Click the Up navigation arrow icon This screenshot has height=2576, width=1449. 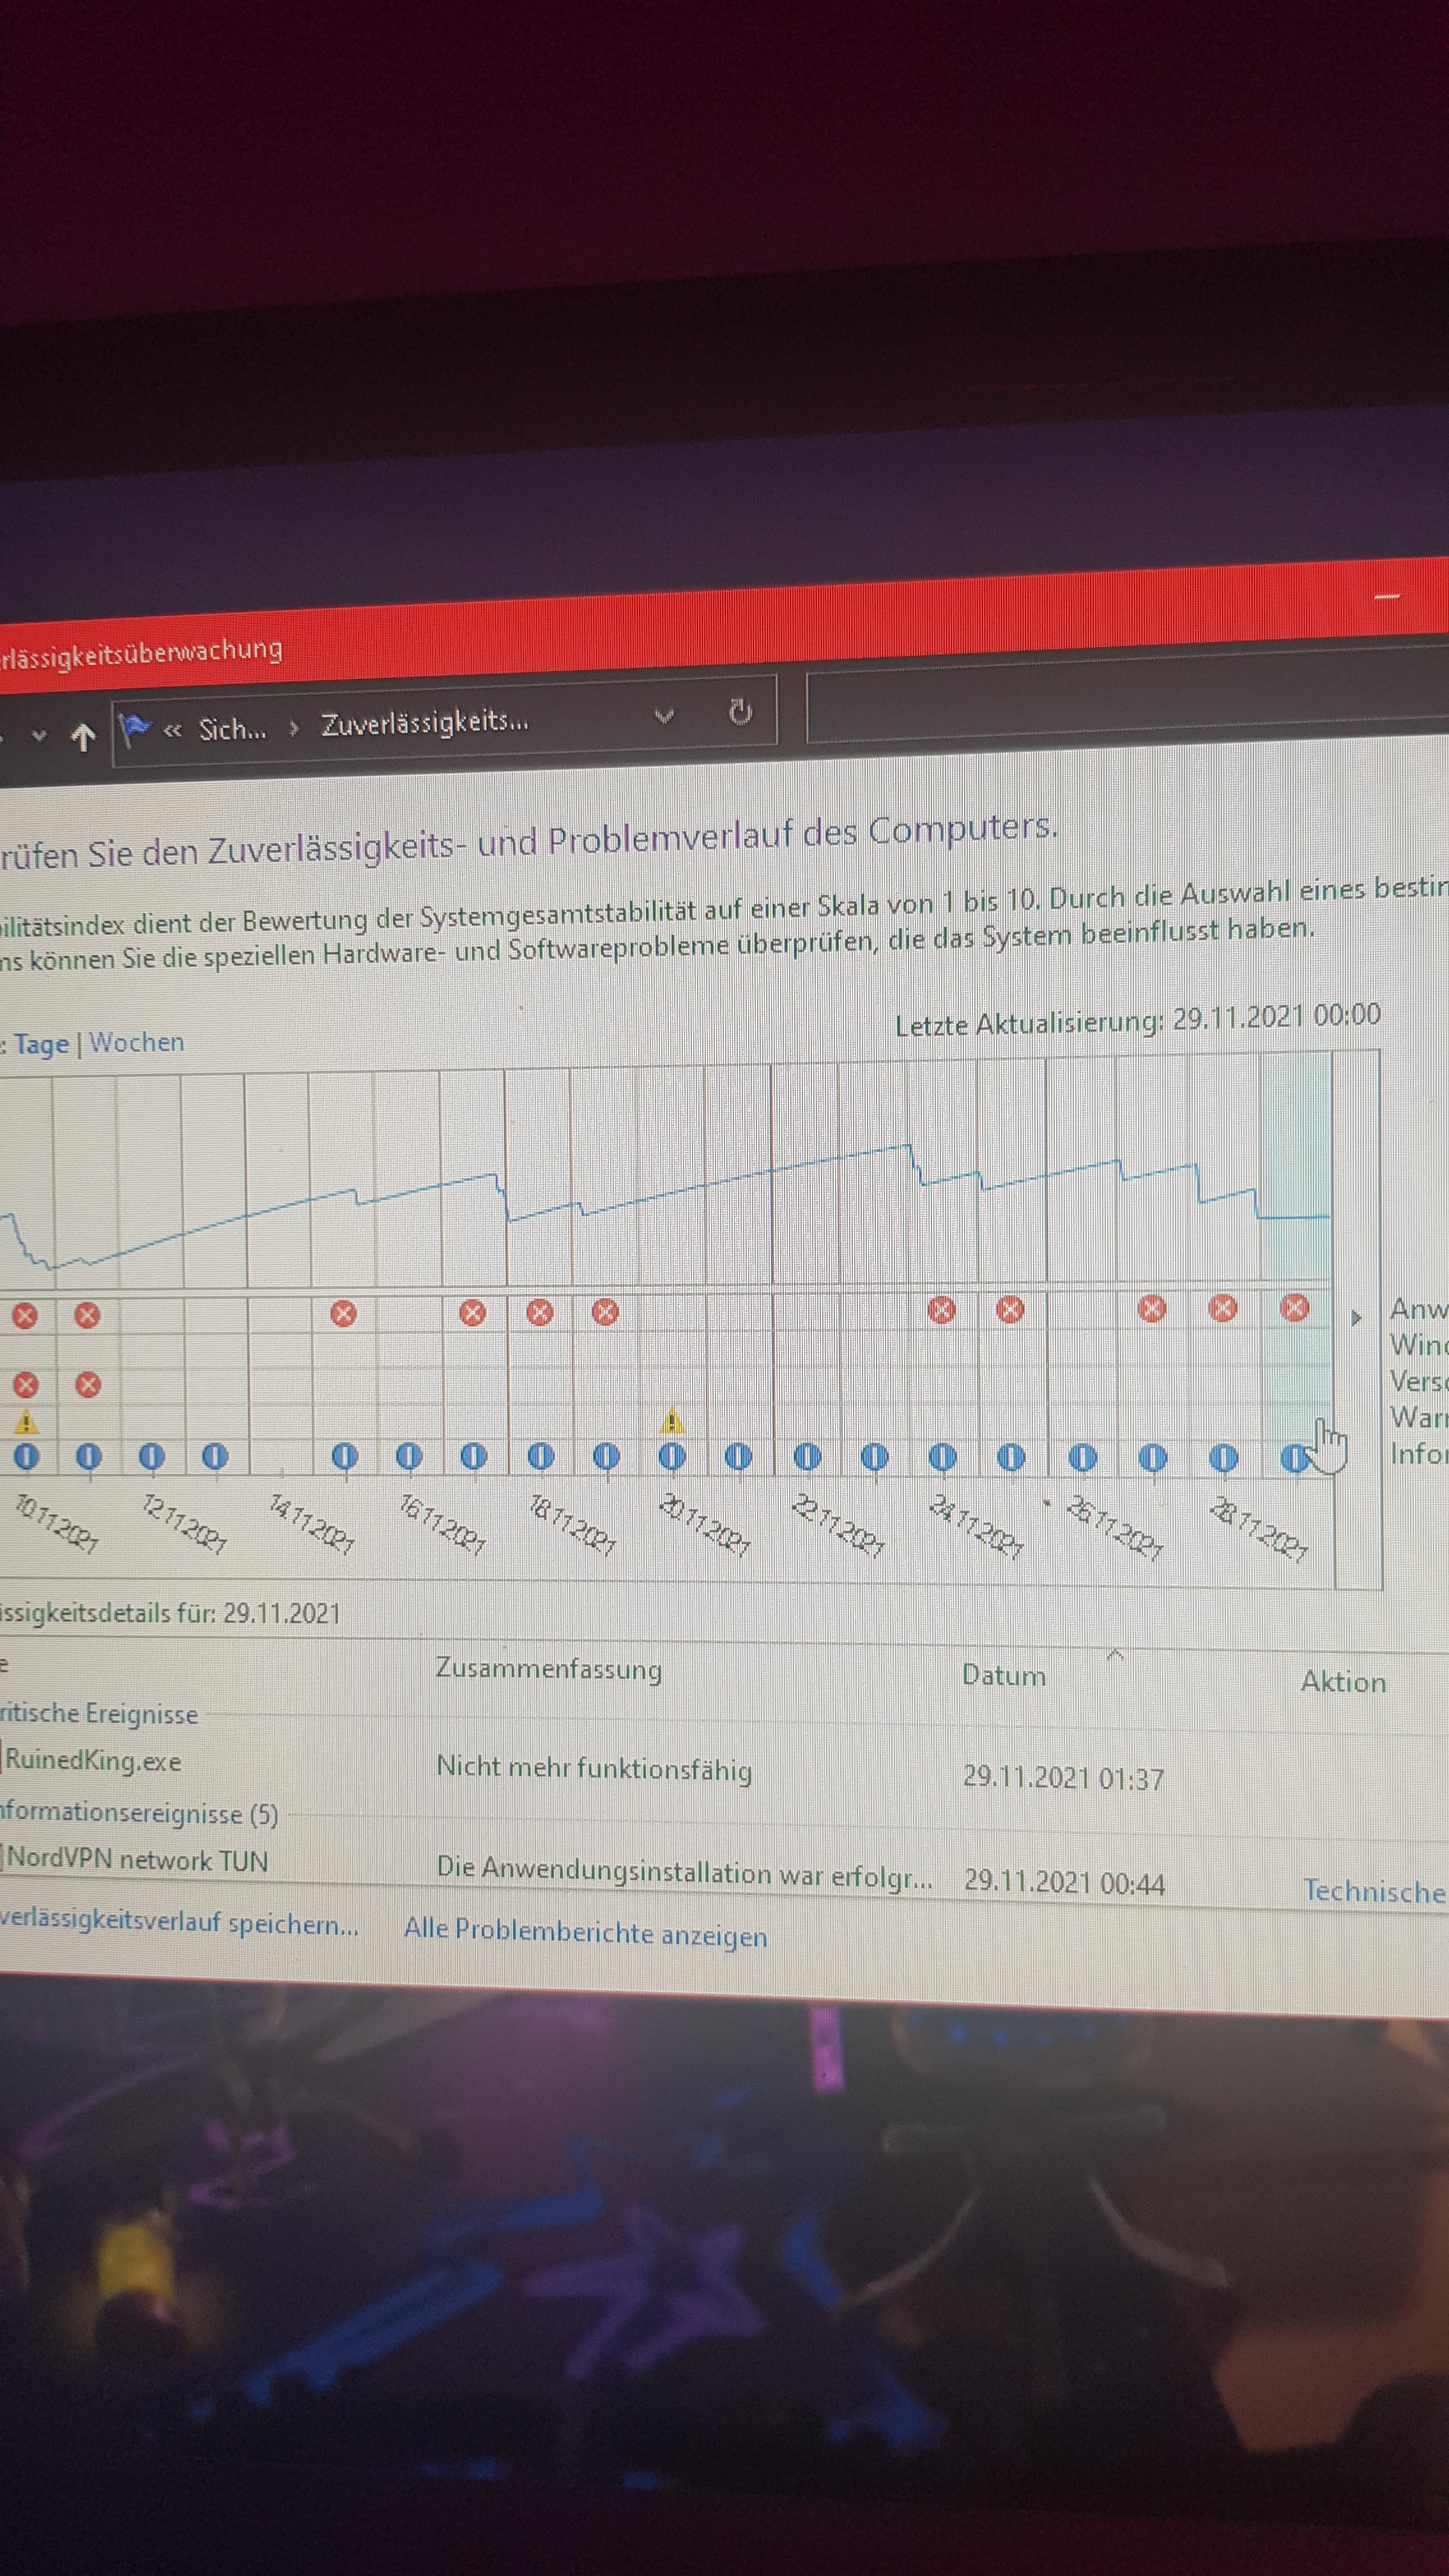83,737
